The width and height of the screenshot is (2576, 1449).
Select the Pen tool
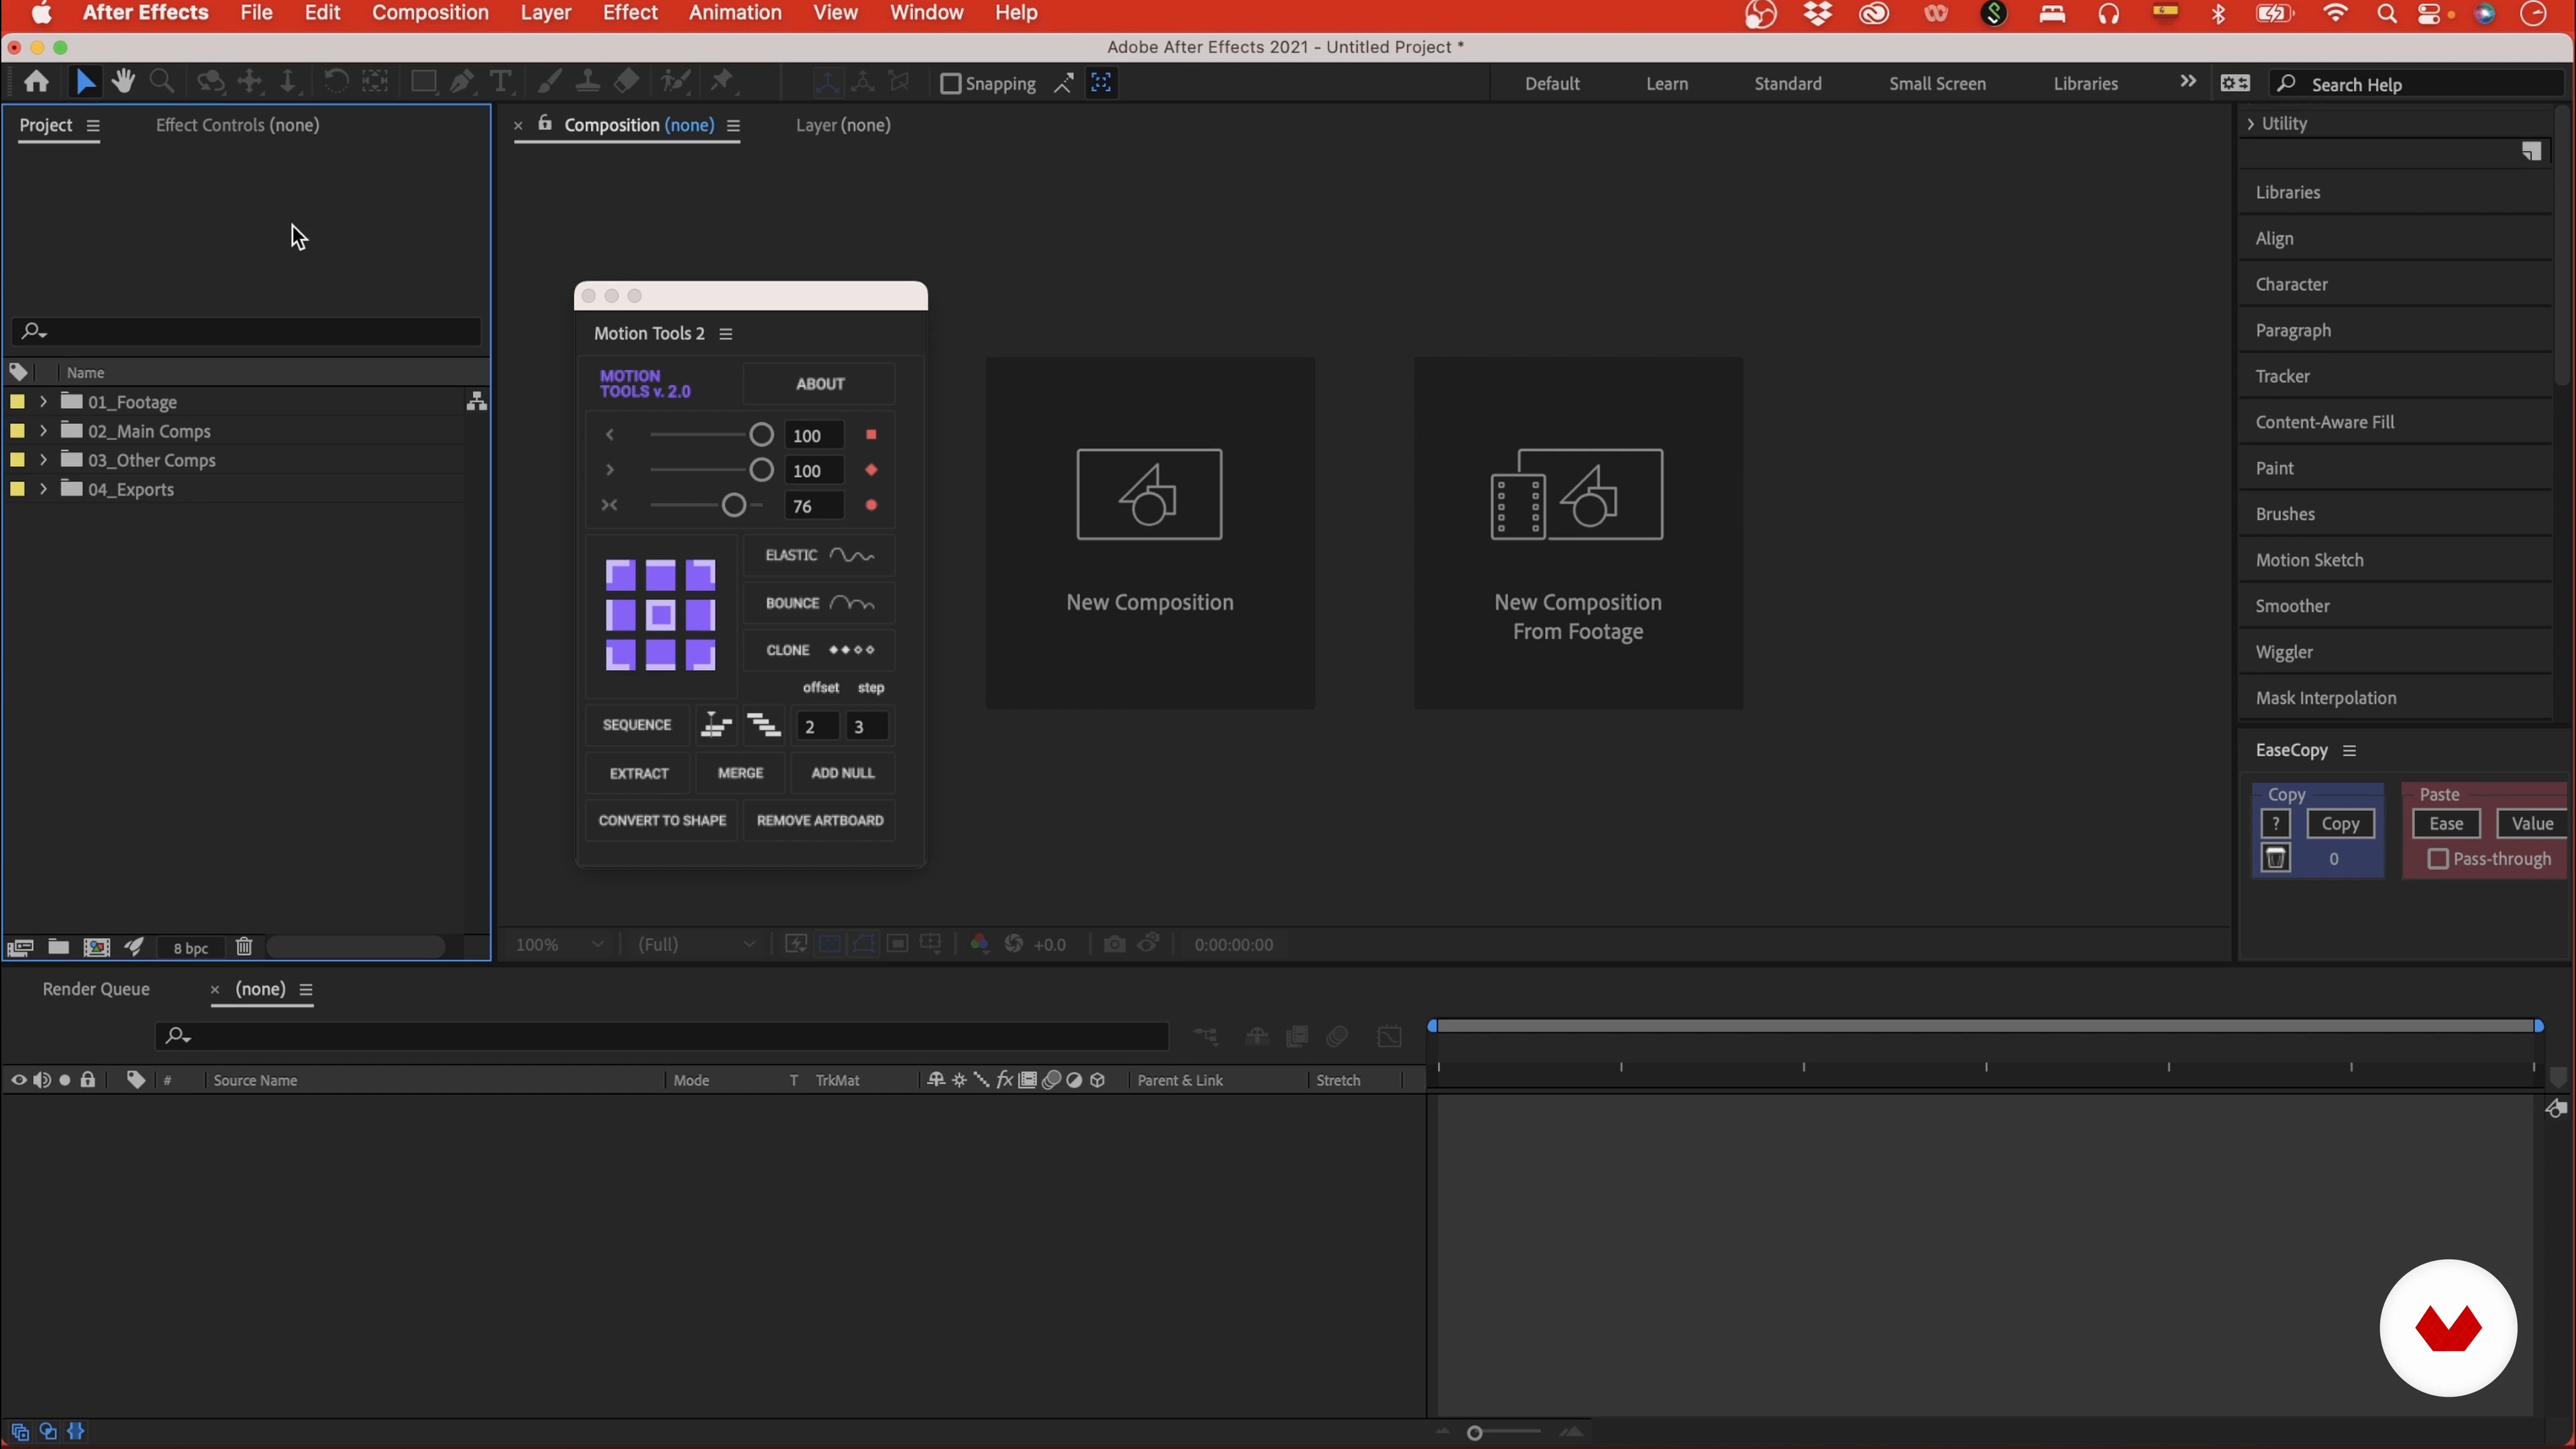click(462, 82)
